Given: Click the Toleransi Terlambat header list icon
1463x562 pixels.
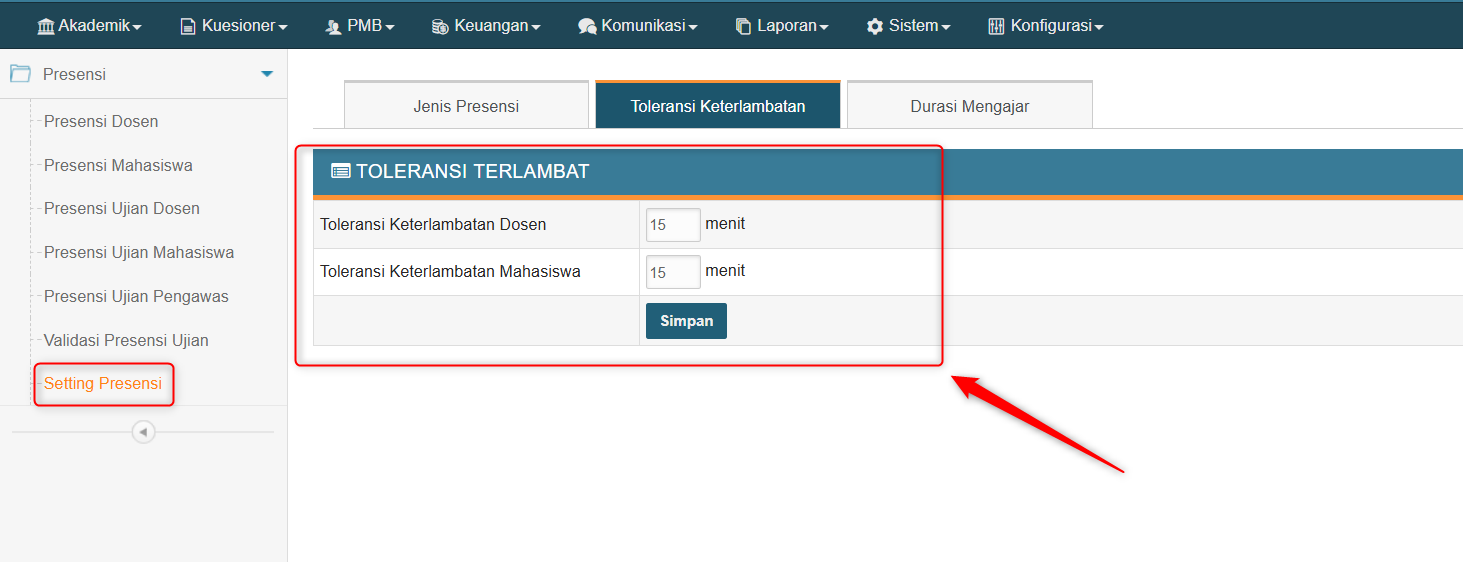Looking at the screenshot, I should (x=340, y=171).
